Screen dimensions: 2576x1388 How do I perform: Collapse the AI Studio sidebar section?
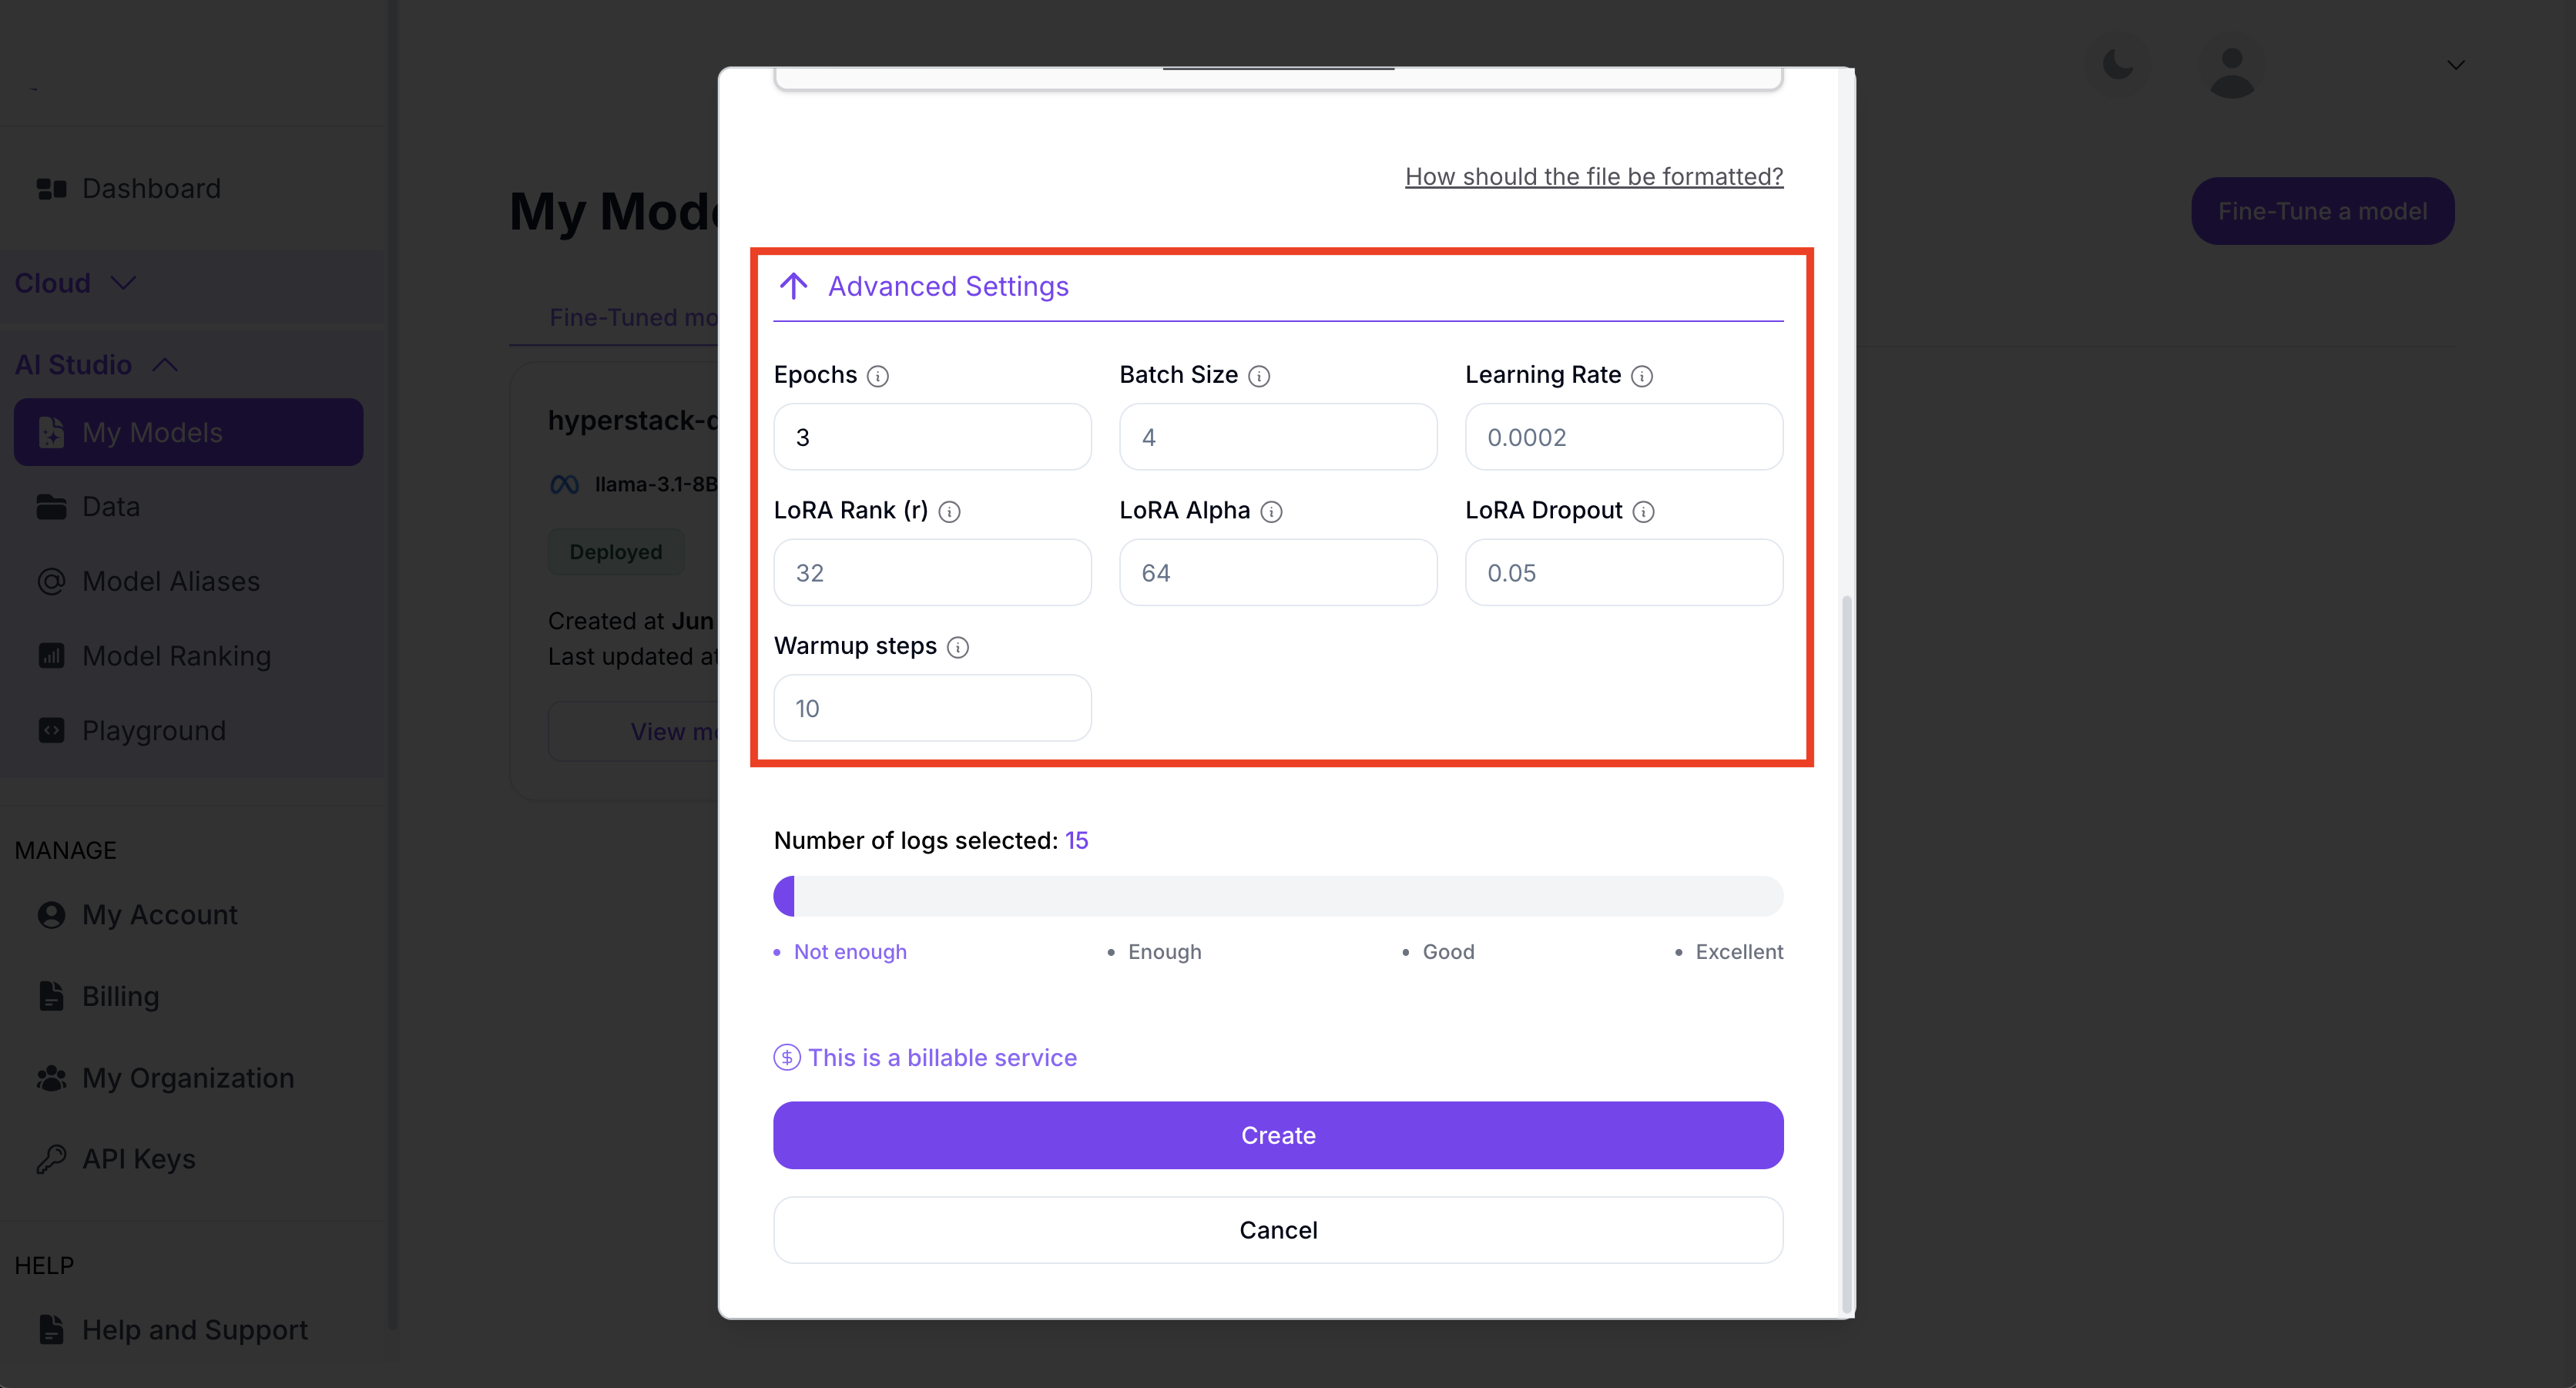pyautogui.click(x=165, y=365)
